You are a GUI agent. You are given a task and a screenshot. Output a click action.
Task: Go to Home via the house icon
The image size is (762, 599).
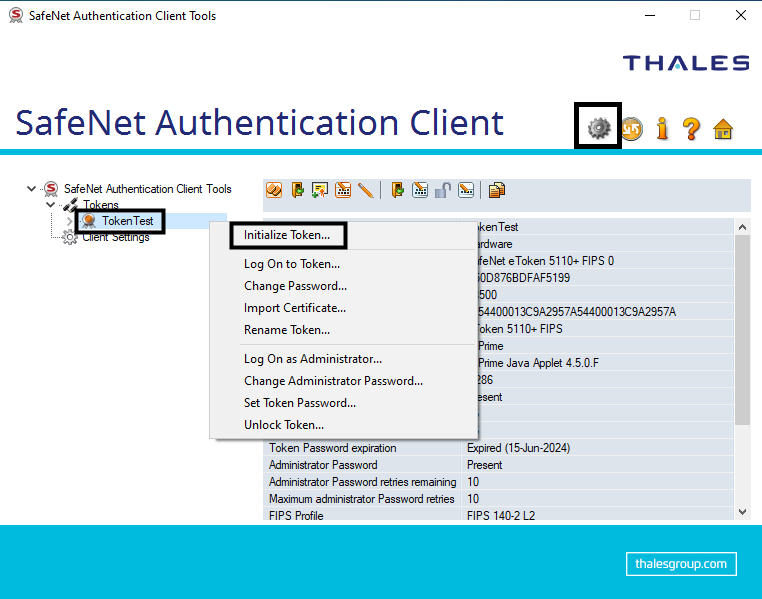point(723,128)
